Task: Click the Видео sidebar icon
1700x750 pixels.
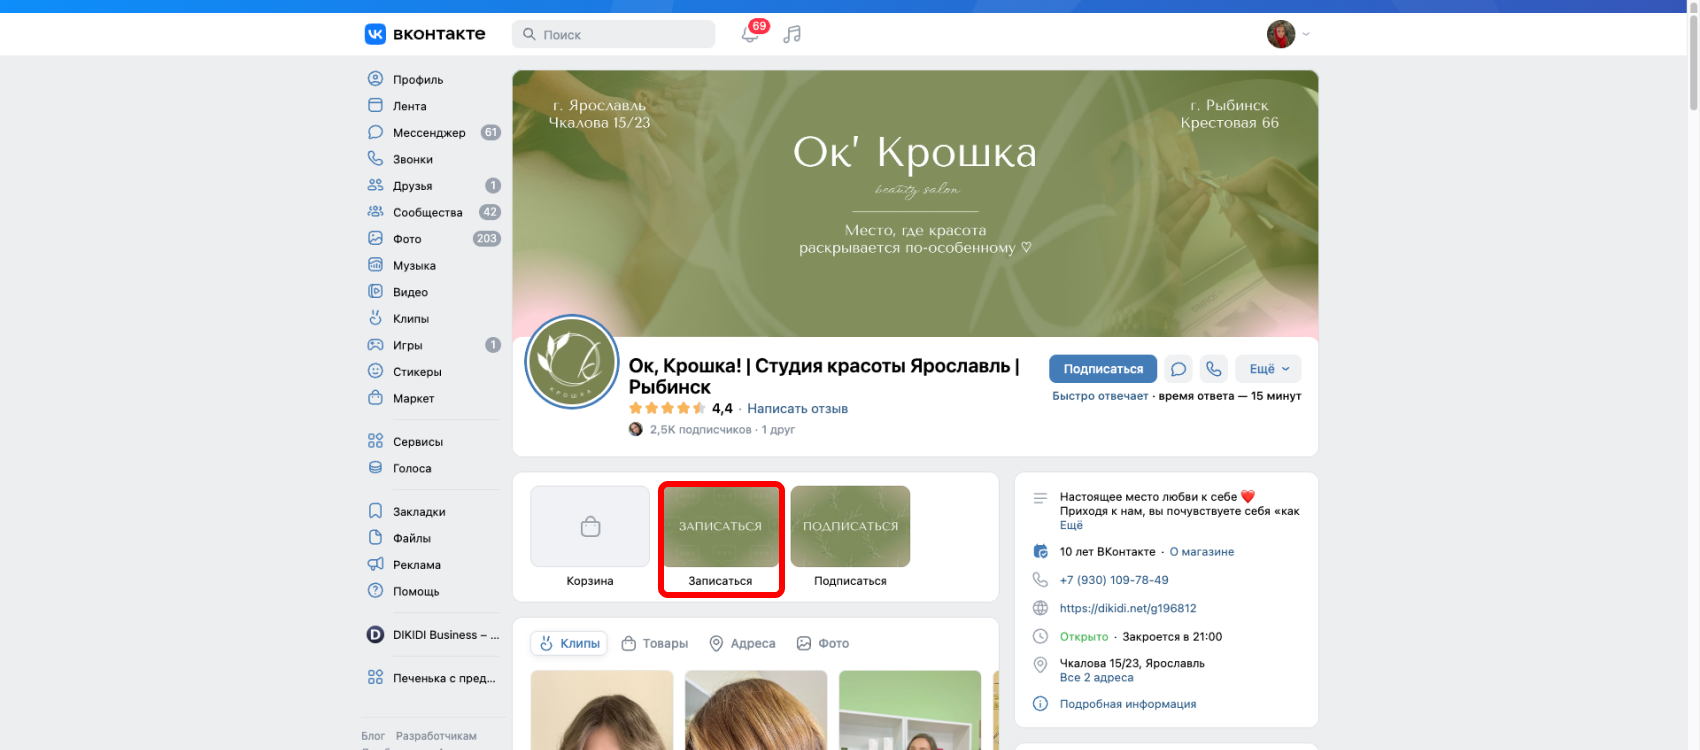Action: pos(375,291)
